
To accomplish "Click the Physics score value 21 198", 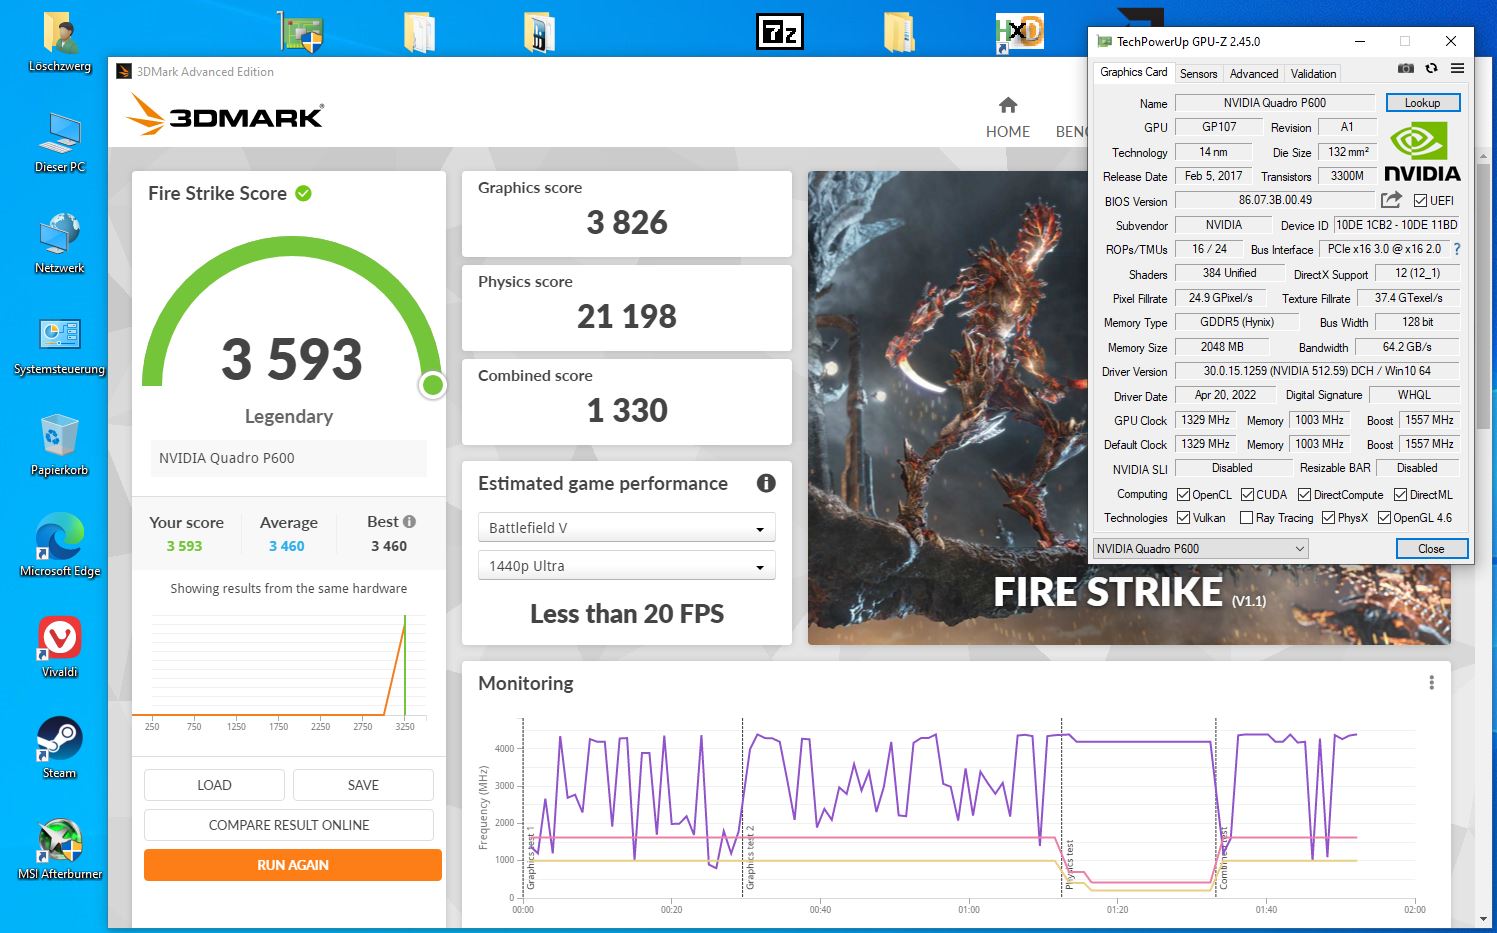I will coord(627,316).
